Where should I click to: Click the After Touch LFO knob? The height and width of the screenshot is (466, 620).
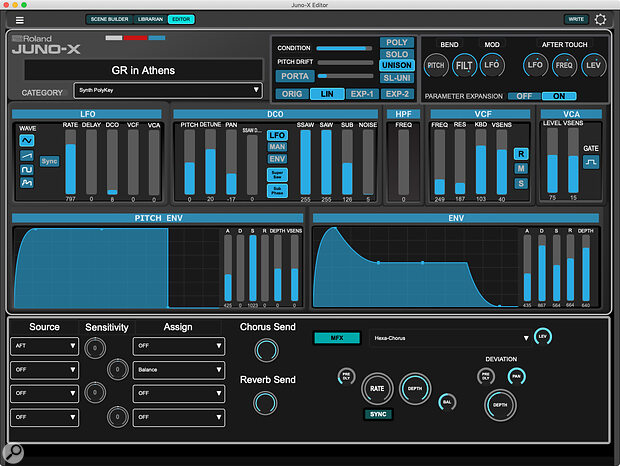pos(535,65)
